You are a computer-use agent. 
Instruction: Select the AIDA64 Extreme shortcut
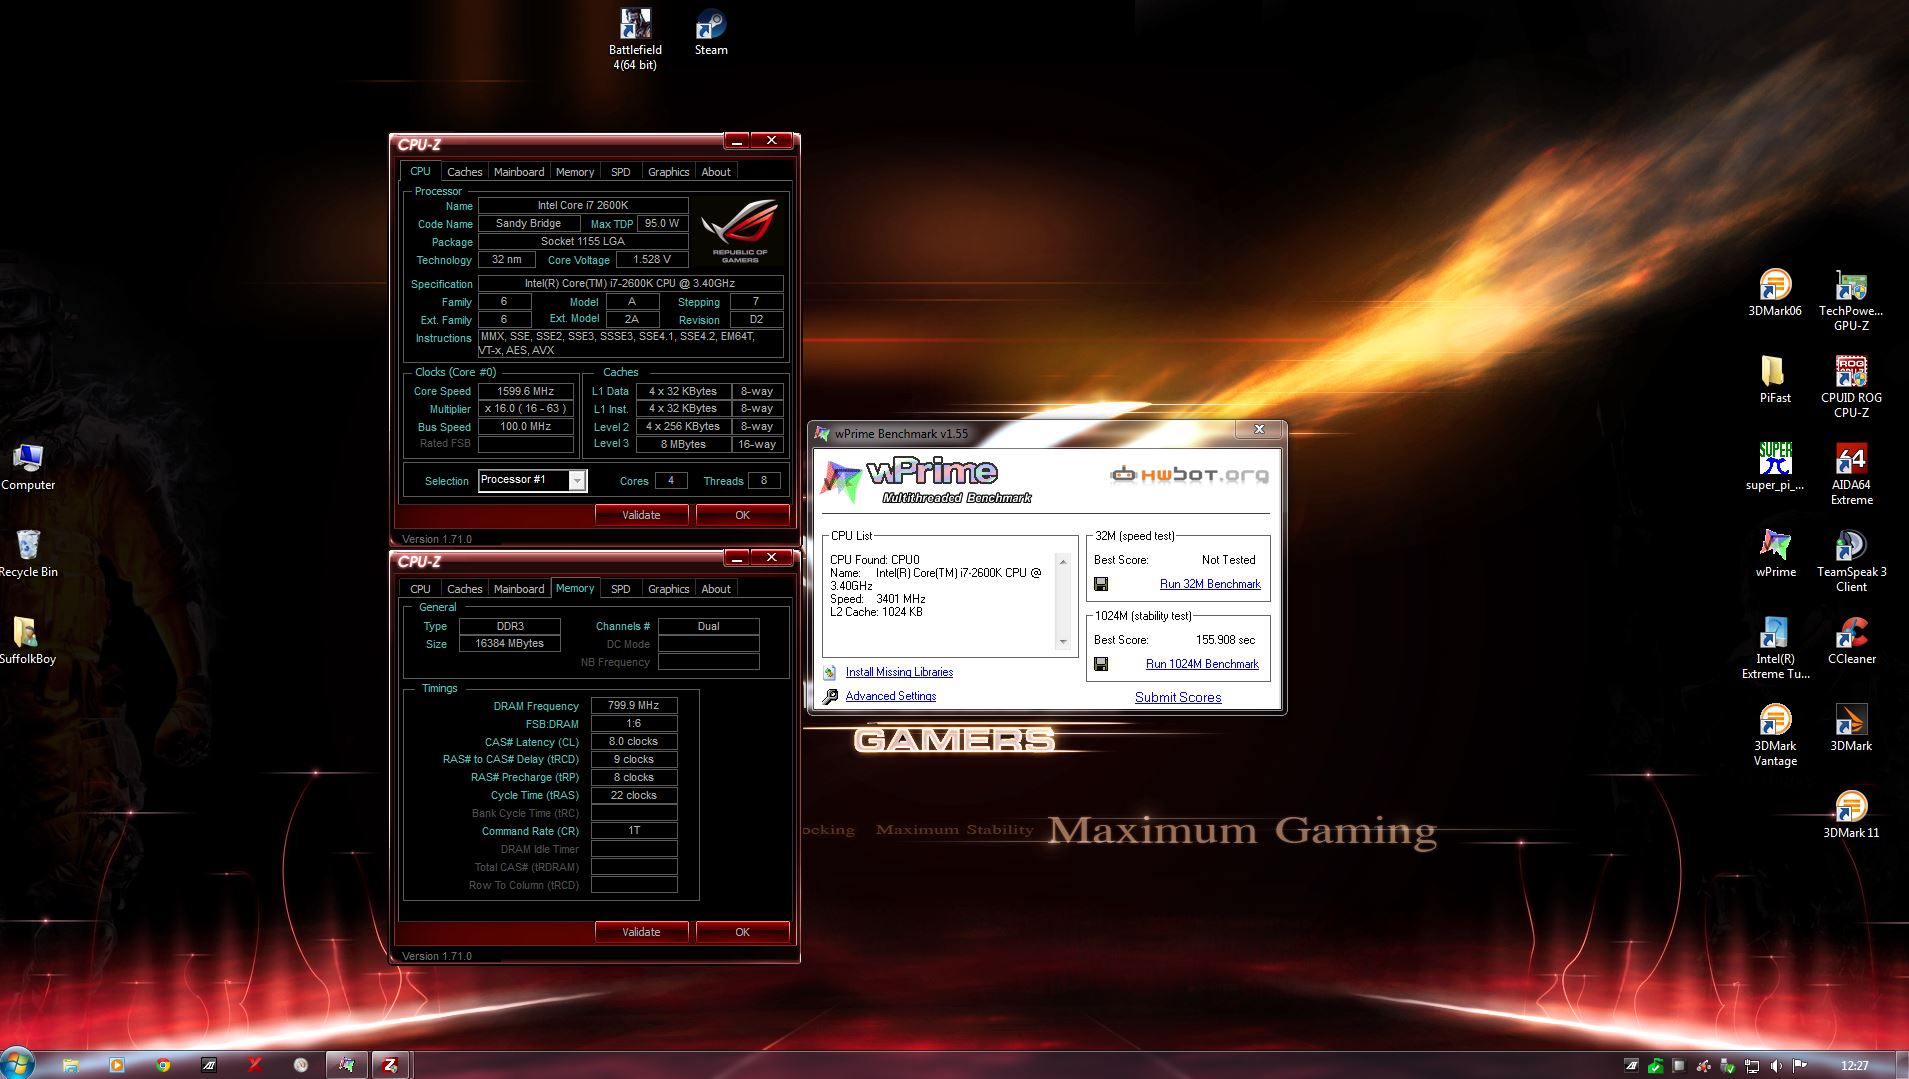1851,474
